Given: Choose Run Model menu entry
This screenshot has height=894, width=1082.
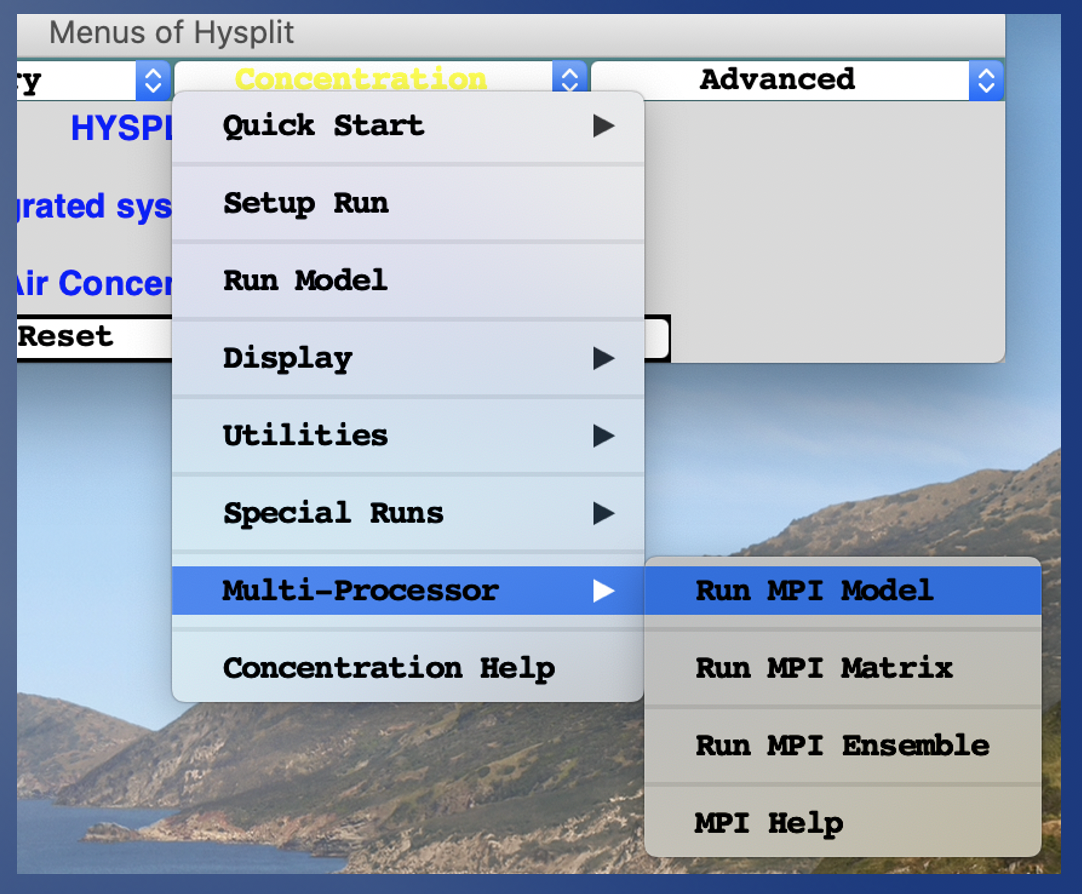Looking at the screenshot, I should (x=408, y=281).
